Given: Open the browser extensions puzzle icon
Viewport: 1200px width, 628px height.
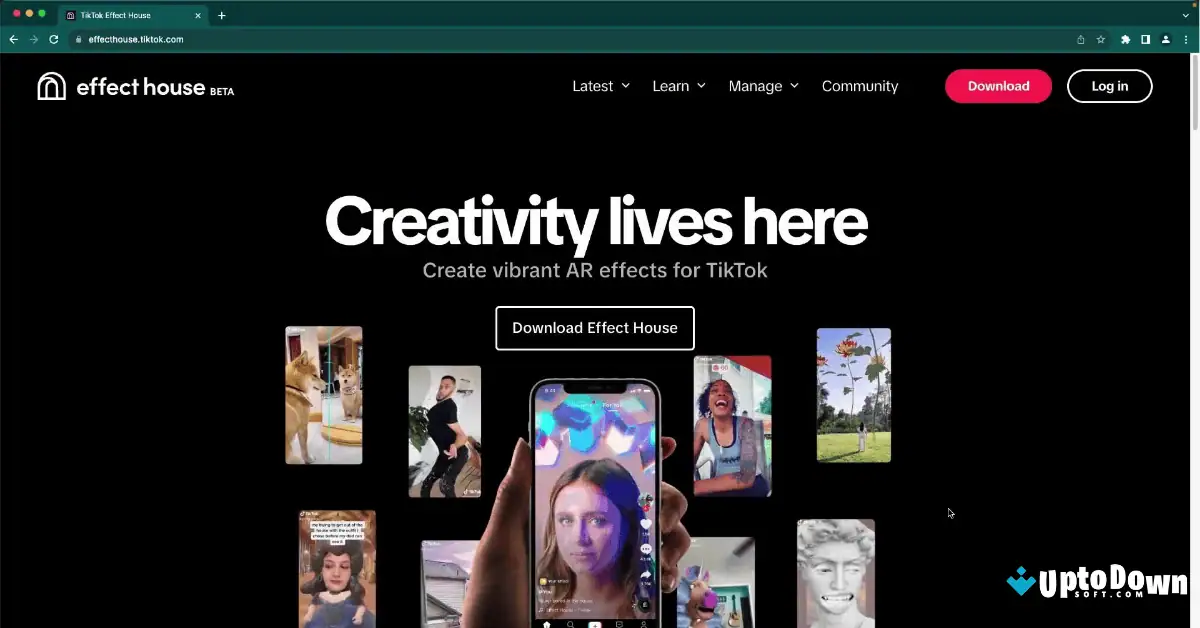Looking at the screenshot, I should pyautogui.click(x=1126, y=39).
